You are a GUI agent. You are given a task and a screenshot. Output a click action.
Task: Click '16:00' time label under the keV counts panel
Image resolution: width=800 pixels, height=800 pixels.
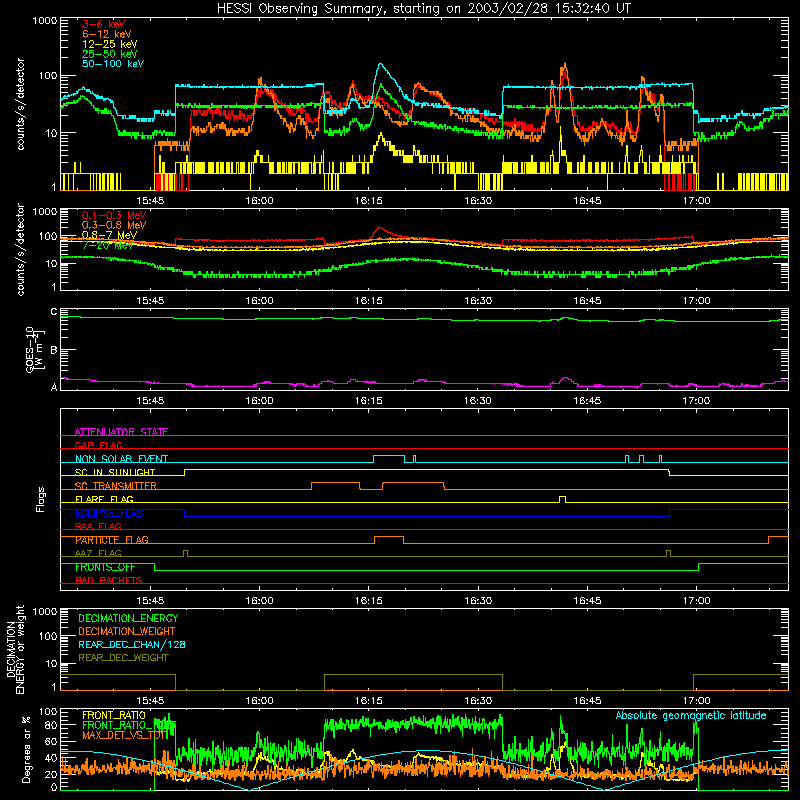tap(260, 201)
